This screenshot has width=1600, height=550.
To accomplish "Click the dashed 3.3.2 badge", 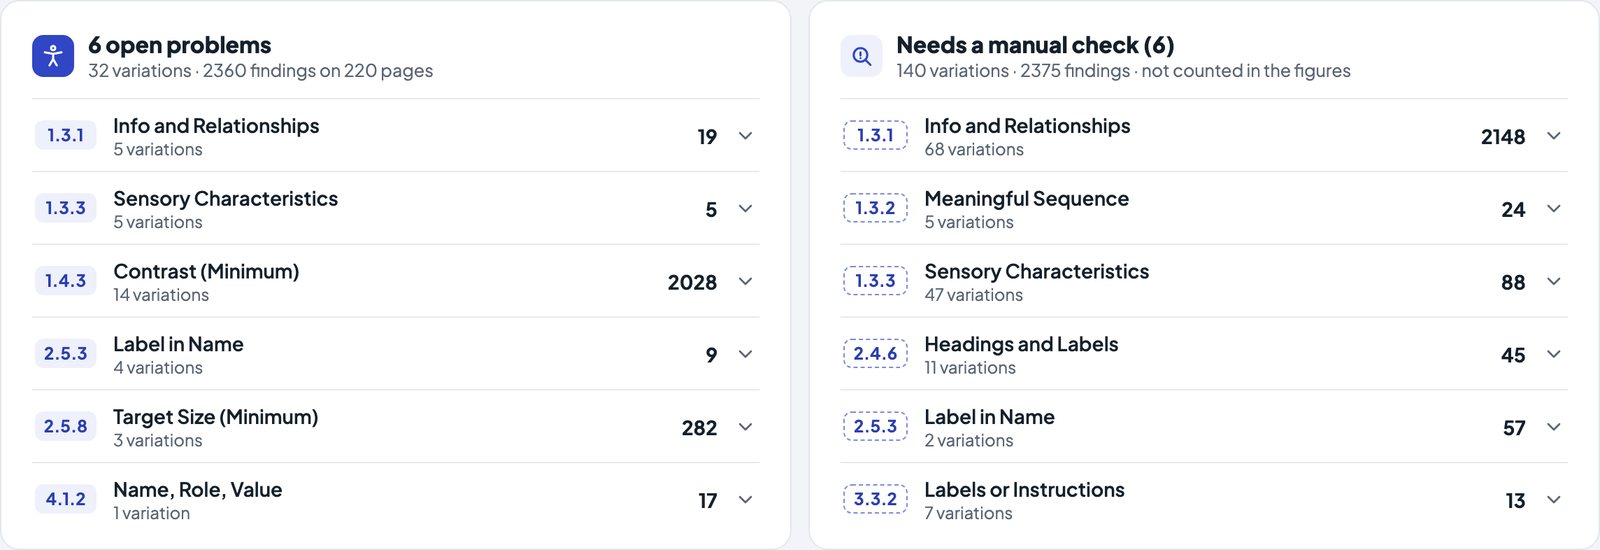I will point(875,499).
